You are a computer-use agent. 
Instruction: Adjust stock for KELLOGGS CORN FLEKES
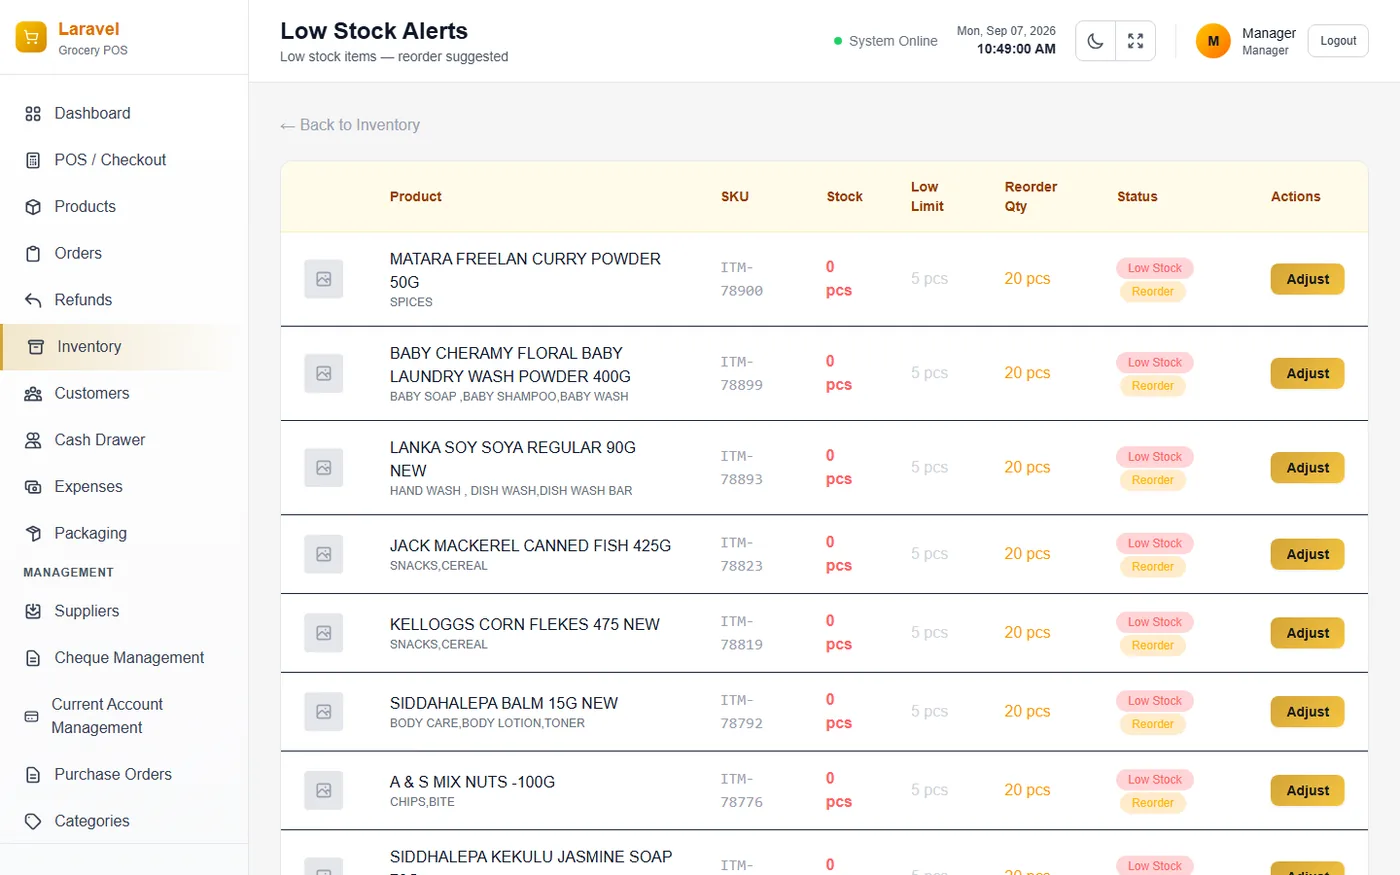(1307, 633)
